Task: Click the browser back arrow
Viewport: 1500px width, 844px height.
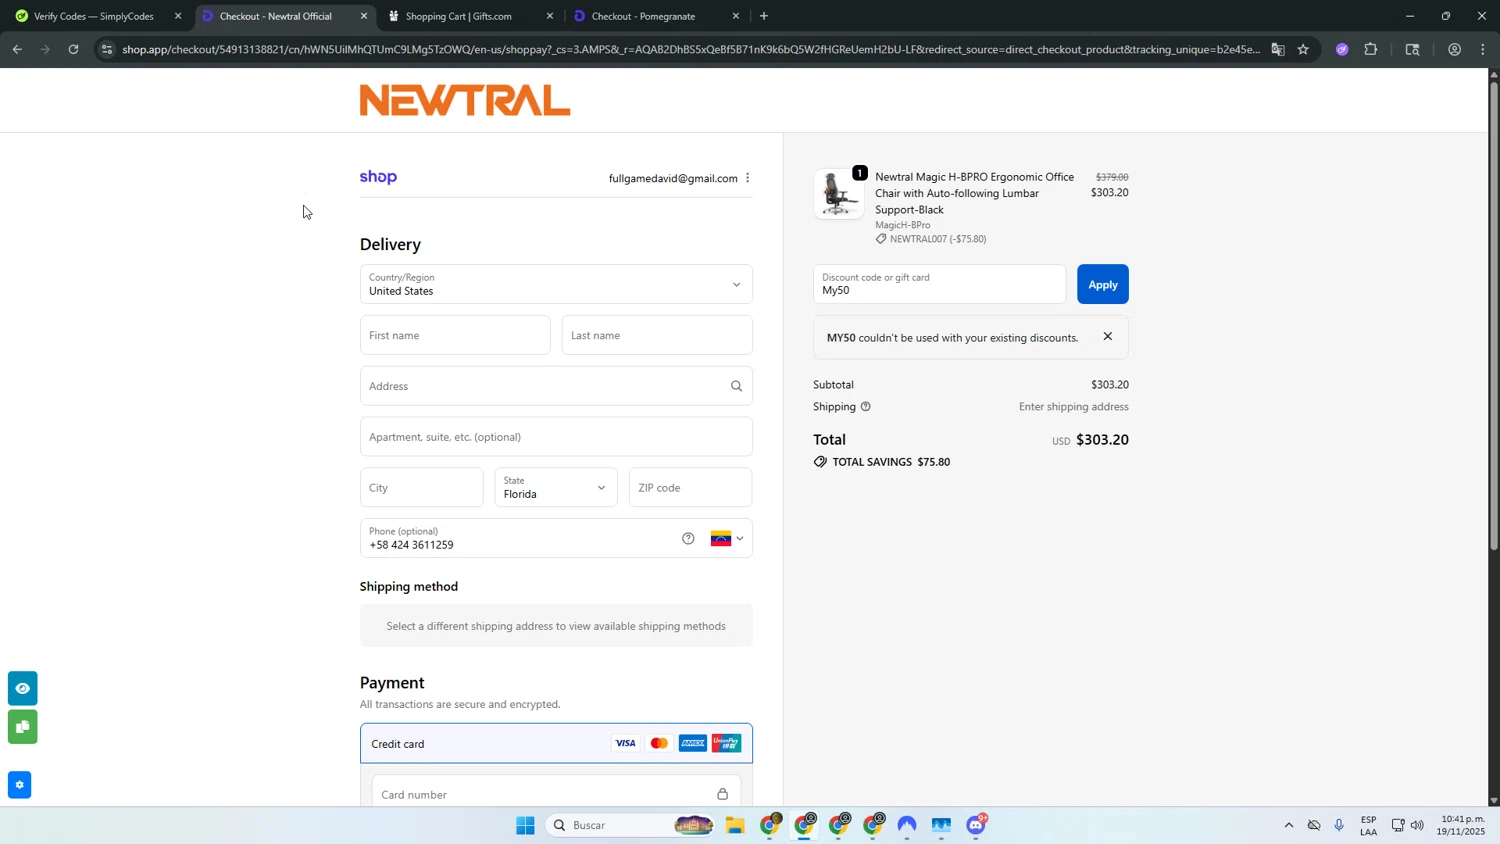Action: pos(16,49)
